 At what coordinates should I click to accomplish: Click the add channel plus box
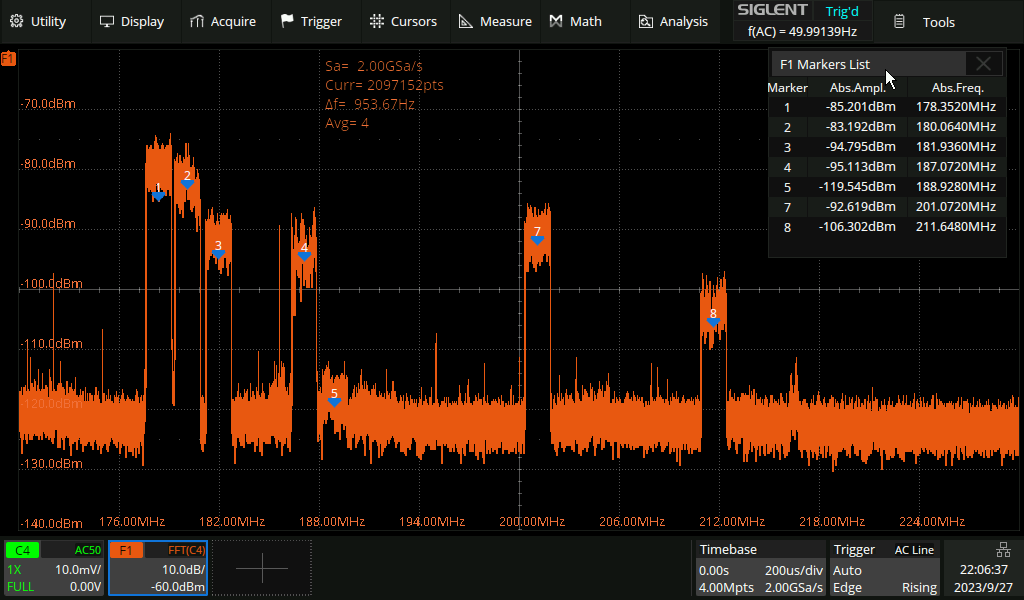261,568
